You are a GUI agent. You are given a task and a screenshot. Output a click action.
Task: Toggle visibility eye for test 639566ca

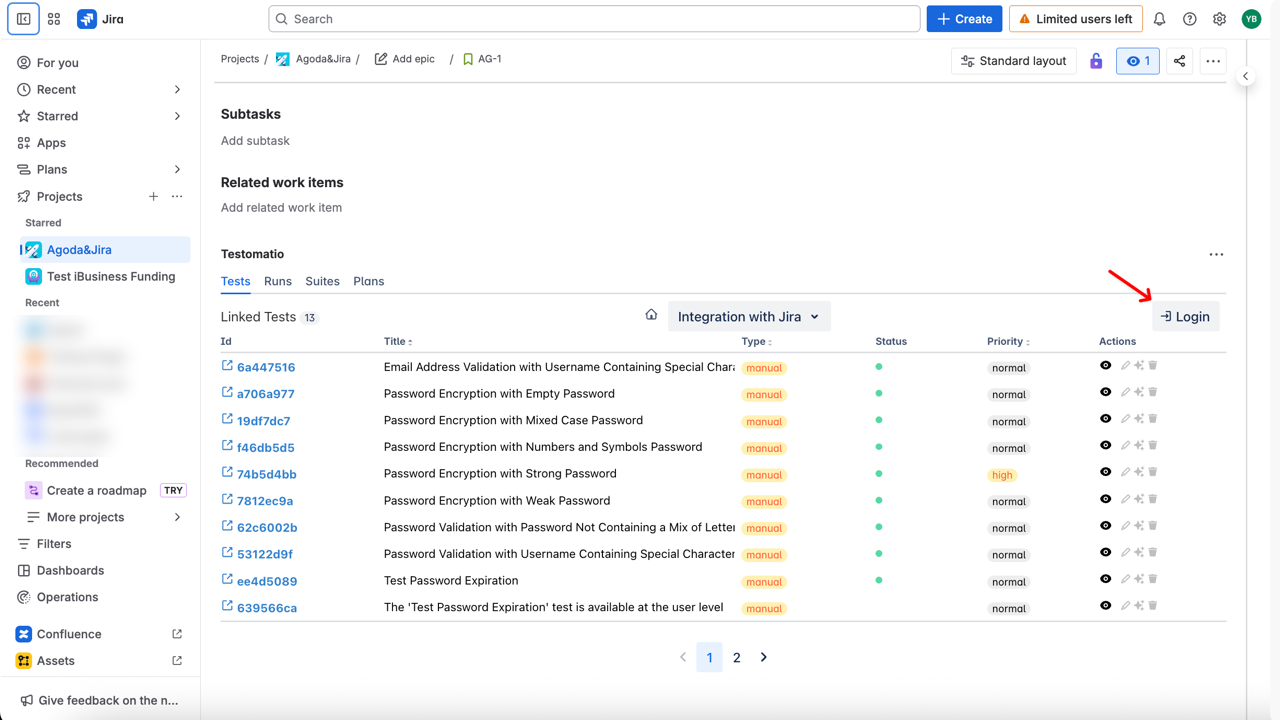pyautogui.click(x=1106, y=605)
